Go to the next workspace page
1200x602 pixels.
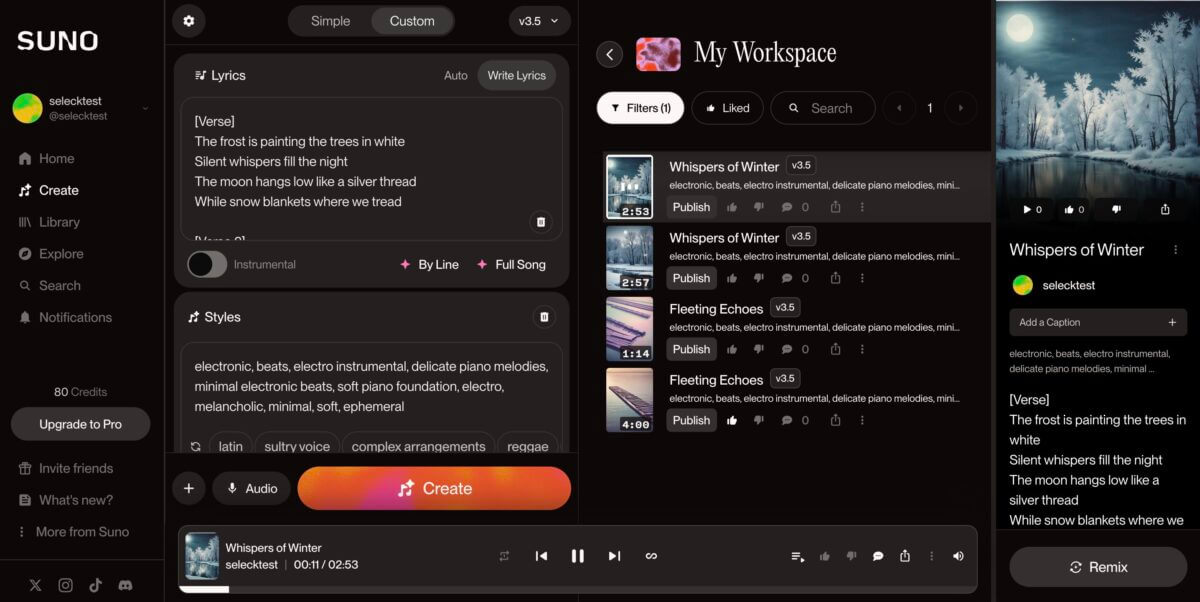961,108
